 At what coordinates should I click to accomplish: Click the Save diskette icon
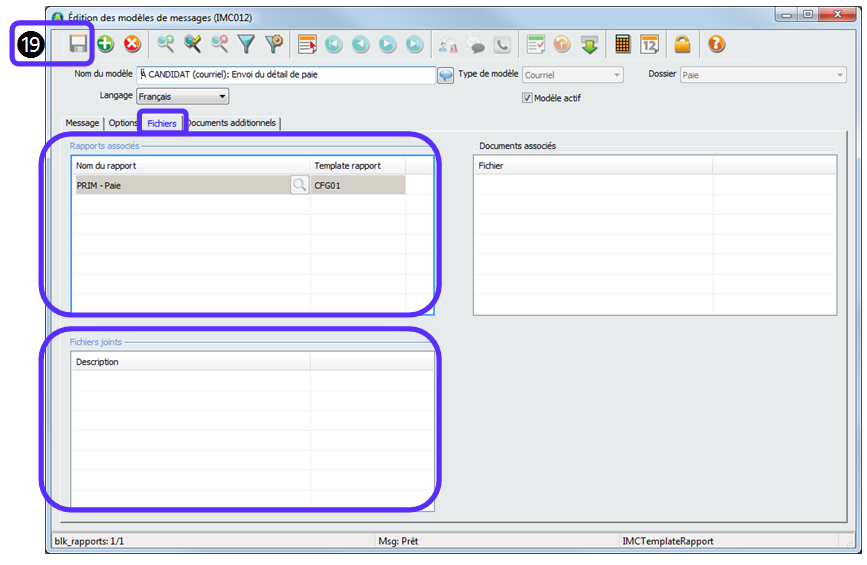[x=77, y=44]
